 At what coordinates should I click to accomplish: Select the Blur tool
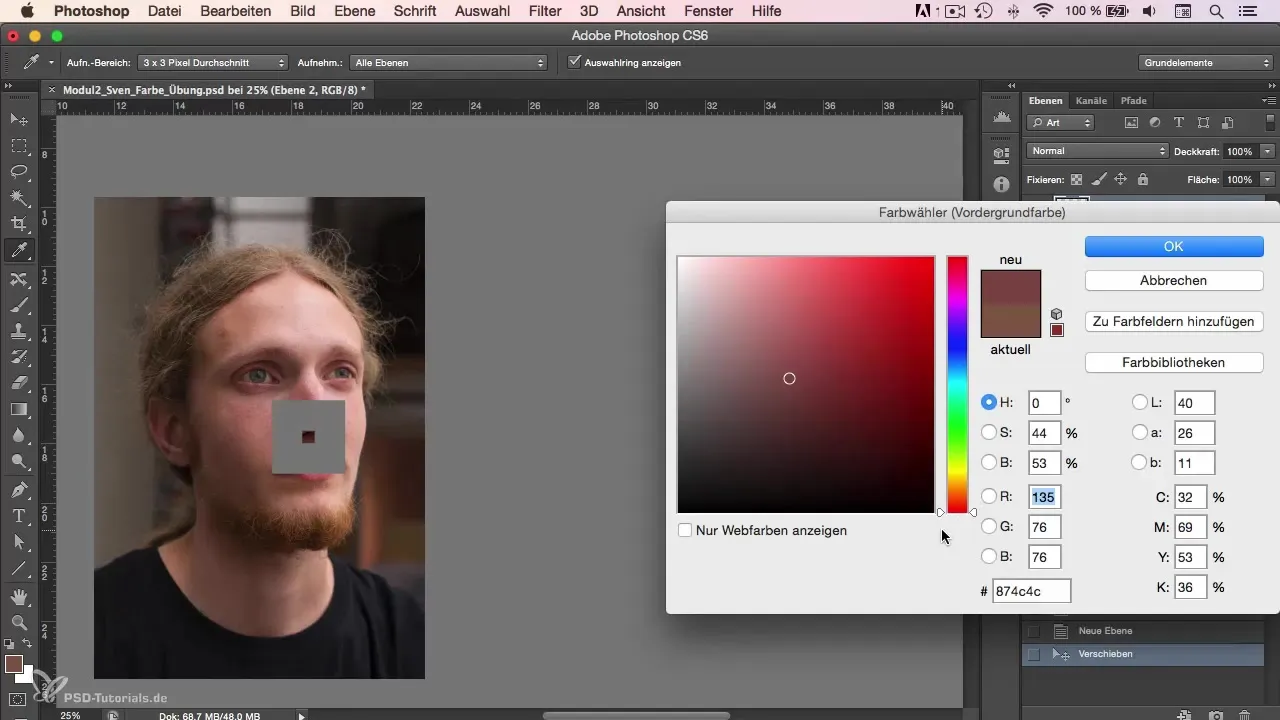(18, 435)
